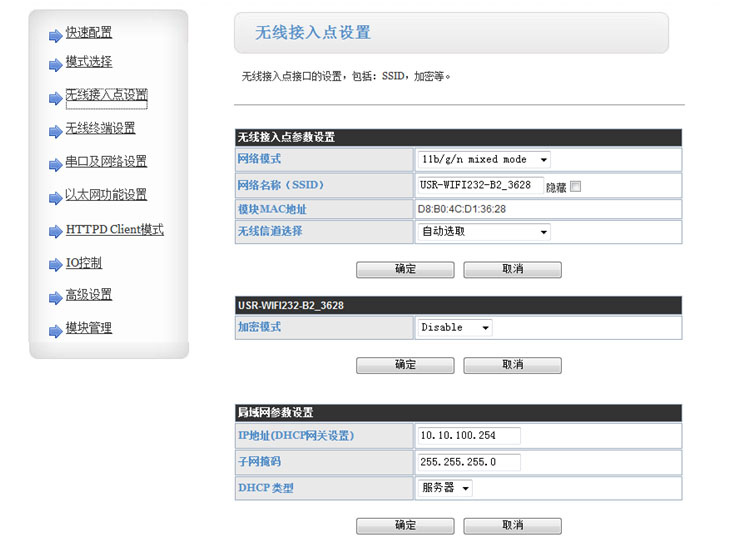The width and height of the screenshot is (750, 546).
Task: Open the 高级设置 menu link
Action: pos(89,295)
